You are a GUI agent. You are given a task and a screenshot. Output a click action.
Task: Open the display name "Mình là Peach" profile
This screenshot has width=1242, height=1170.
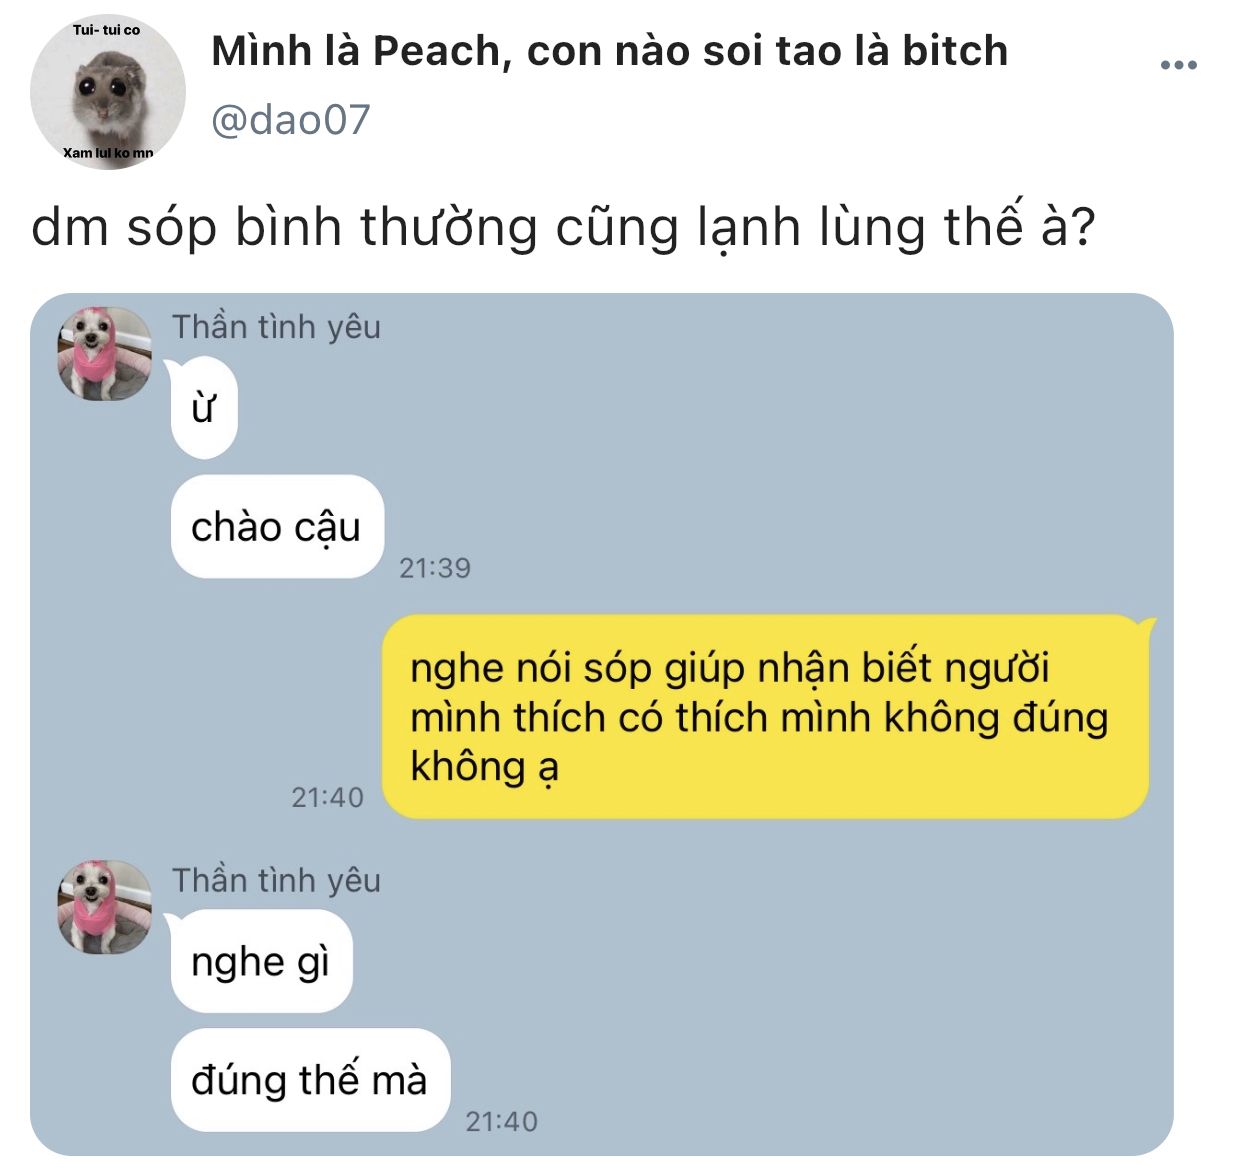pyautogui.click(x=355, y=51)
